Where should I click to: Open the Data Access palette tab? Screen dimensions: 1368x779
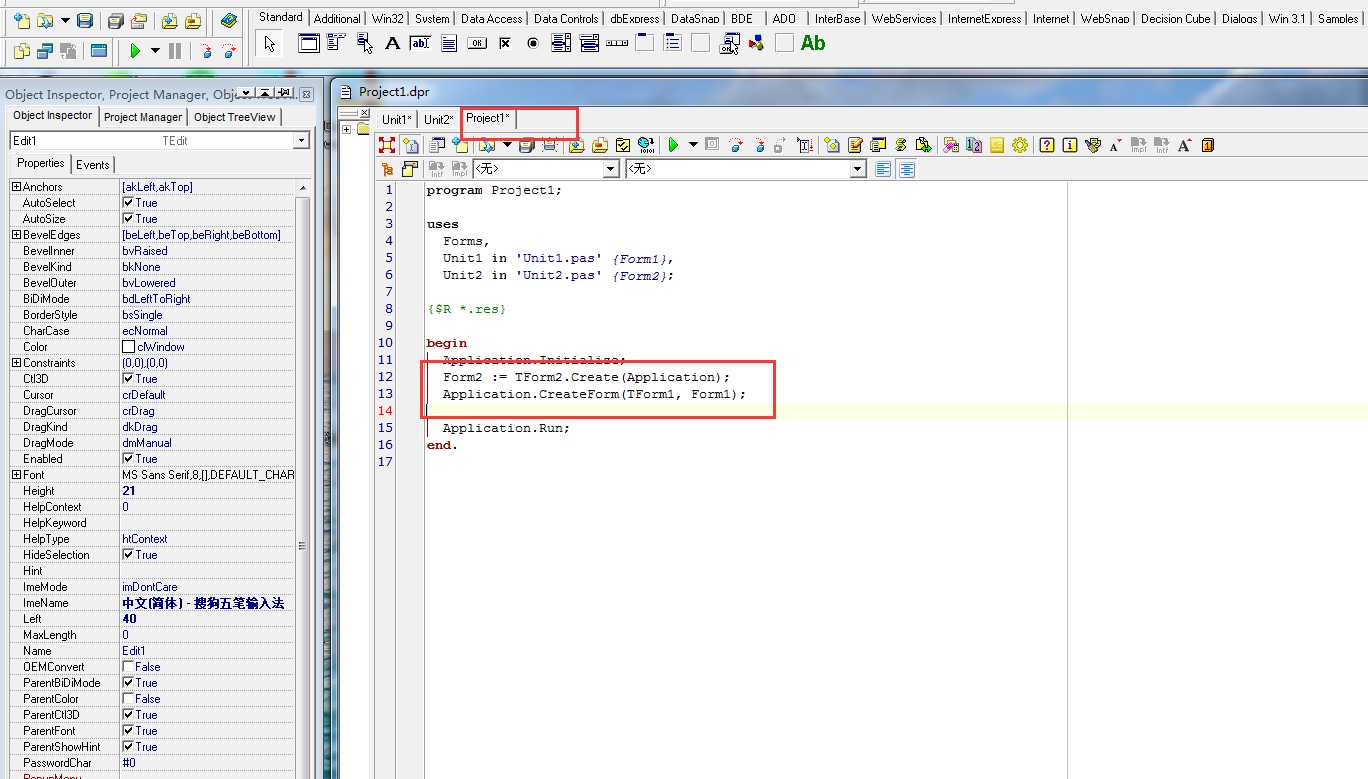click(x=491, y=18)
